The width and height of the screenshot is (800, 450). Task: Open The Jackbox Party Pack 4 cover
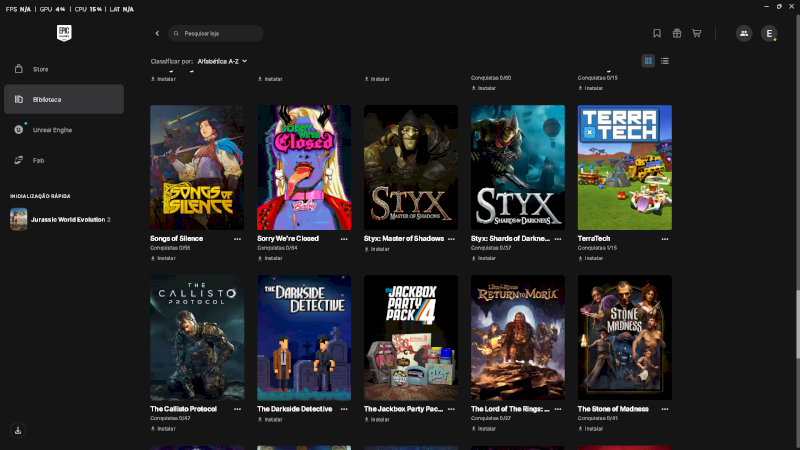[x=411, y=338]
